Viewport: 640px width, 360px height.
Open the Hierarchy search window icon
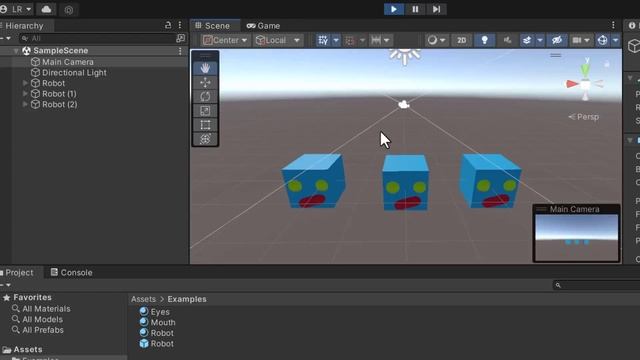point(180,38)
